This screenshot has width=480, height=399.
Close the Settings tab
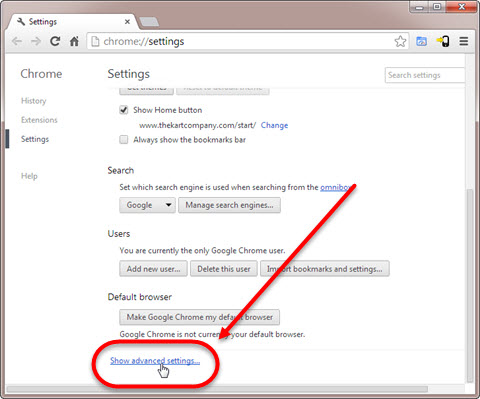127,22
